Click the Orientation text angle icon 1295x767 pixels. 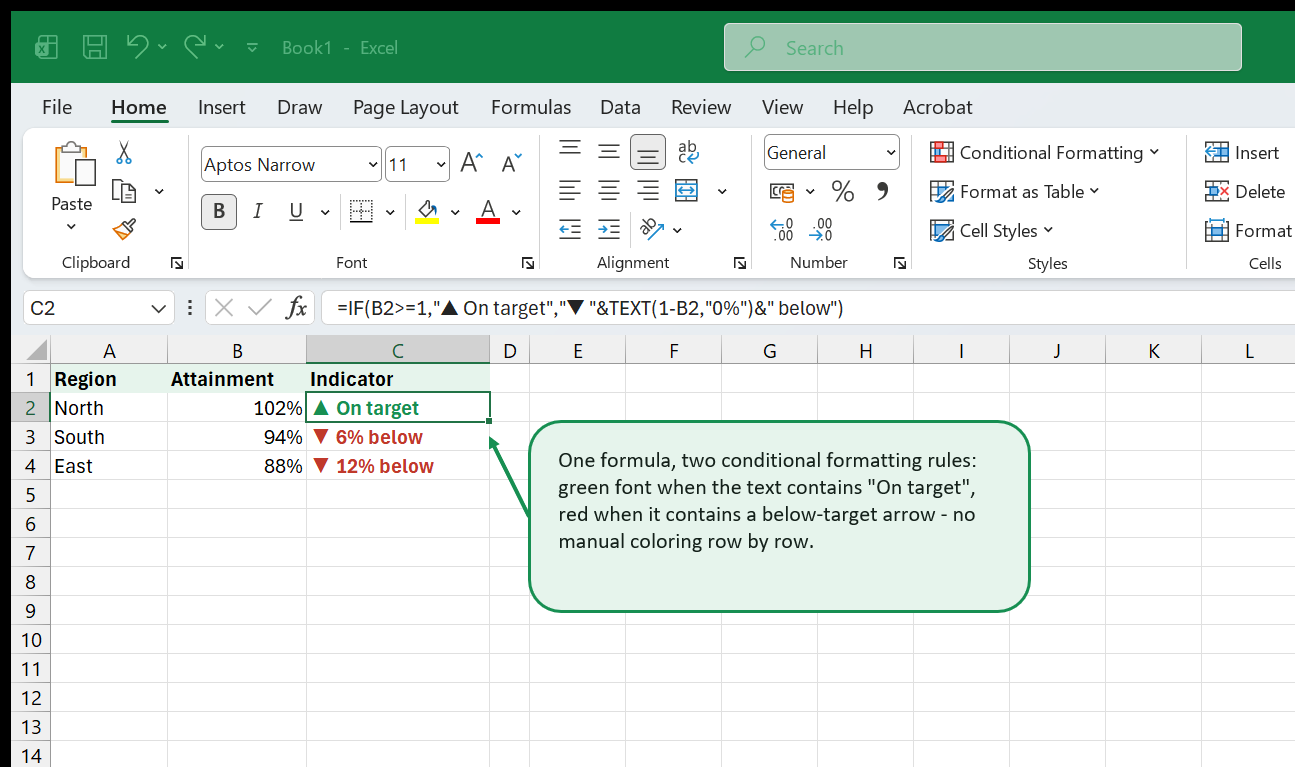tap(652, 230)
